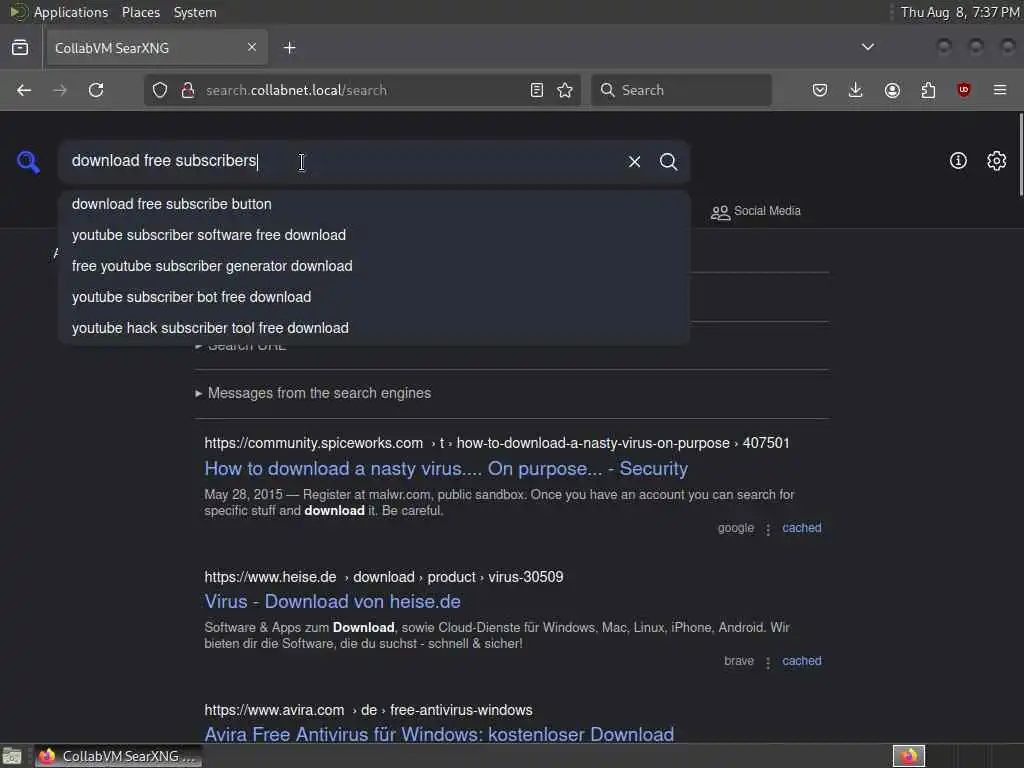This screenshot has height=768, width=1024.
Task: Open cached link for the spiceworks result
Action: point(802,528)
